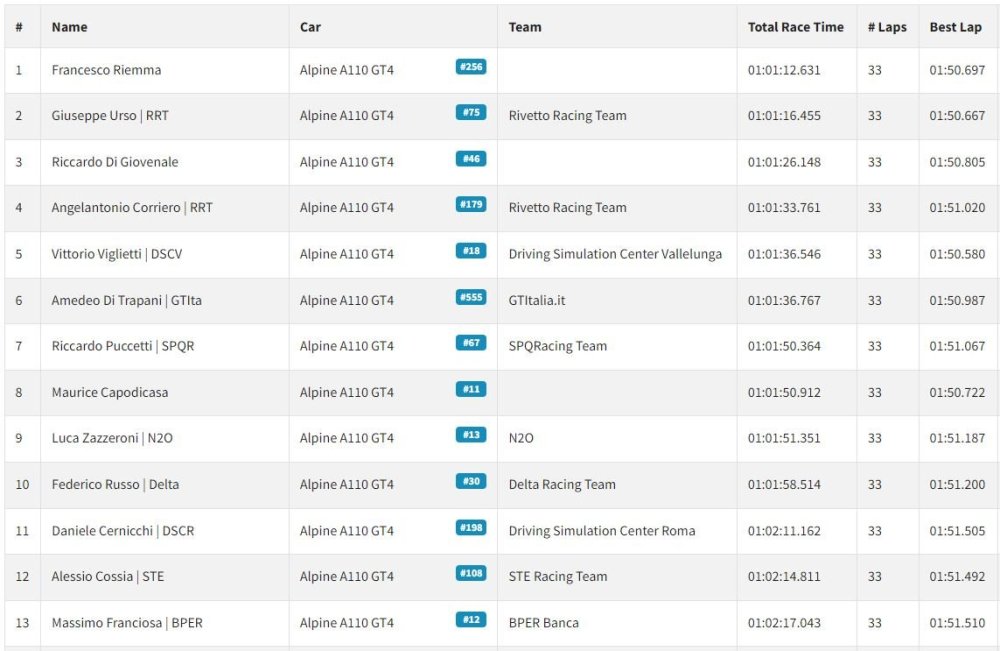The image size is (1000, 651).
Task: Click team SPQRacing Team
Action: [558, 346]
